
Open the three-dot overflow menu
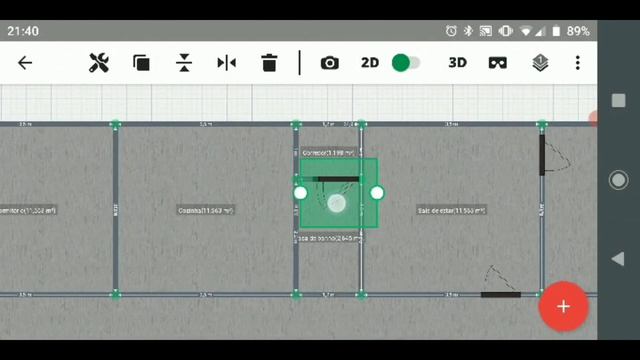(x=578, y=63)
